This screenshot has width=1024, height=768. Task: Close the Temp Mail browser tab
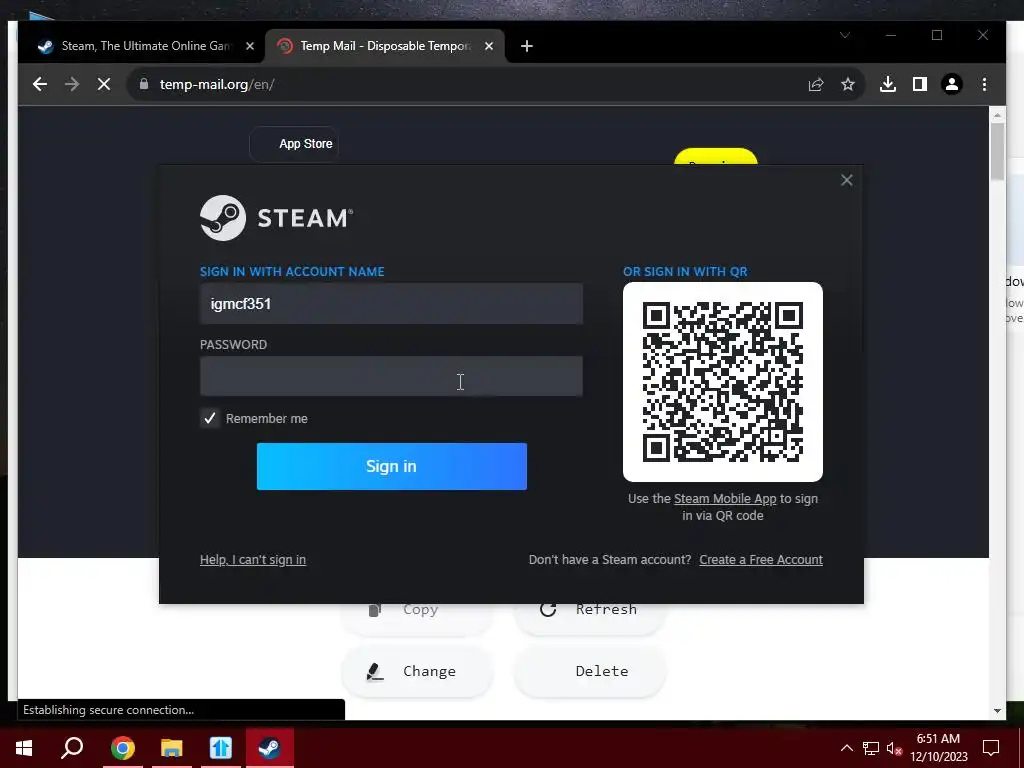click(488, 46)
